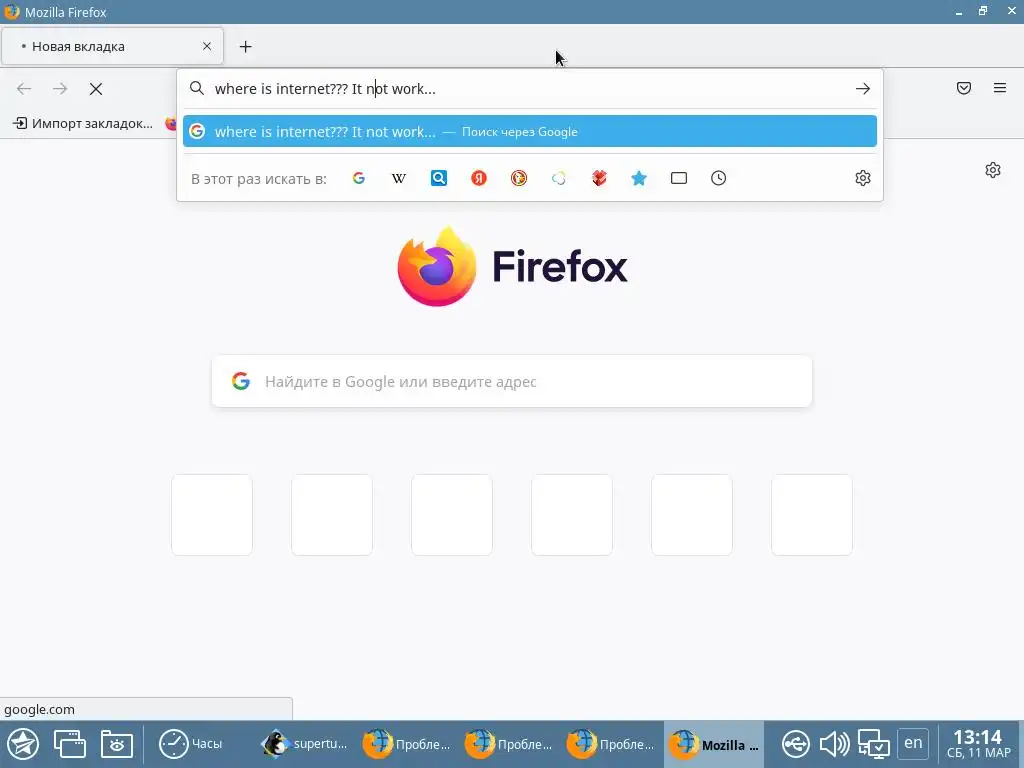The width and height of the screenshot is (1024, 768).
Task: Toggle the en keyboard layout indicator
Action: 913,743
